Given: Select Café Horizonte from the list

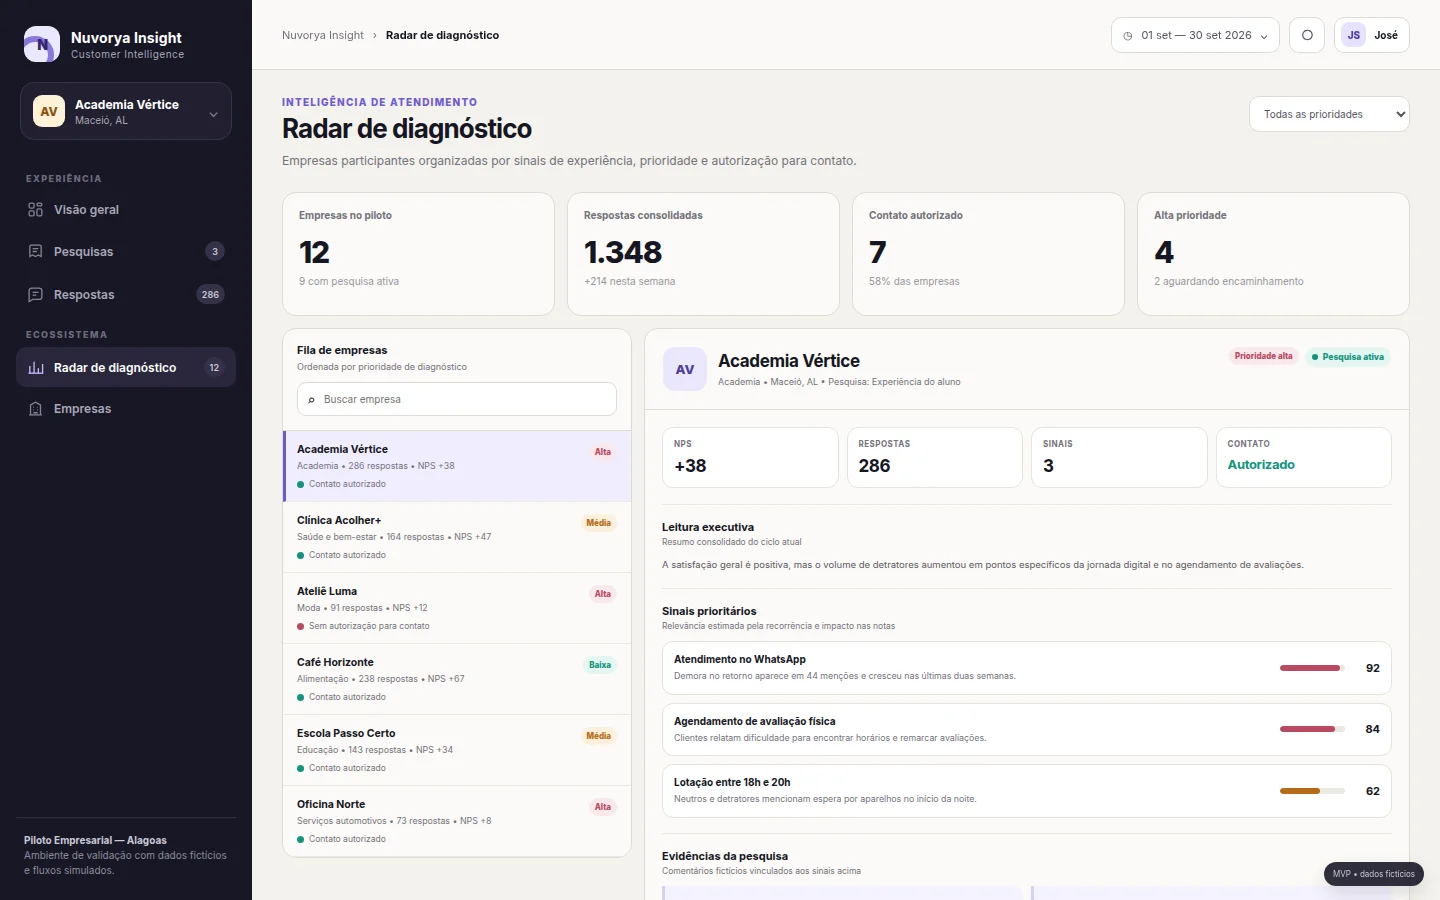Looking at the screenshot, I should (x=457, y=679).
